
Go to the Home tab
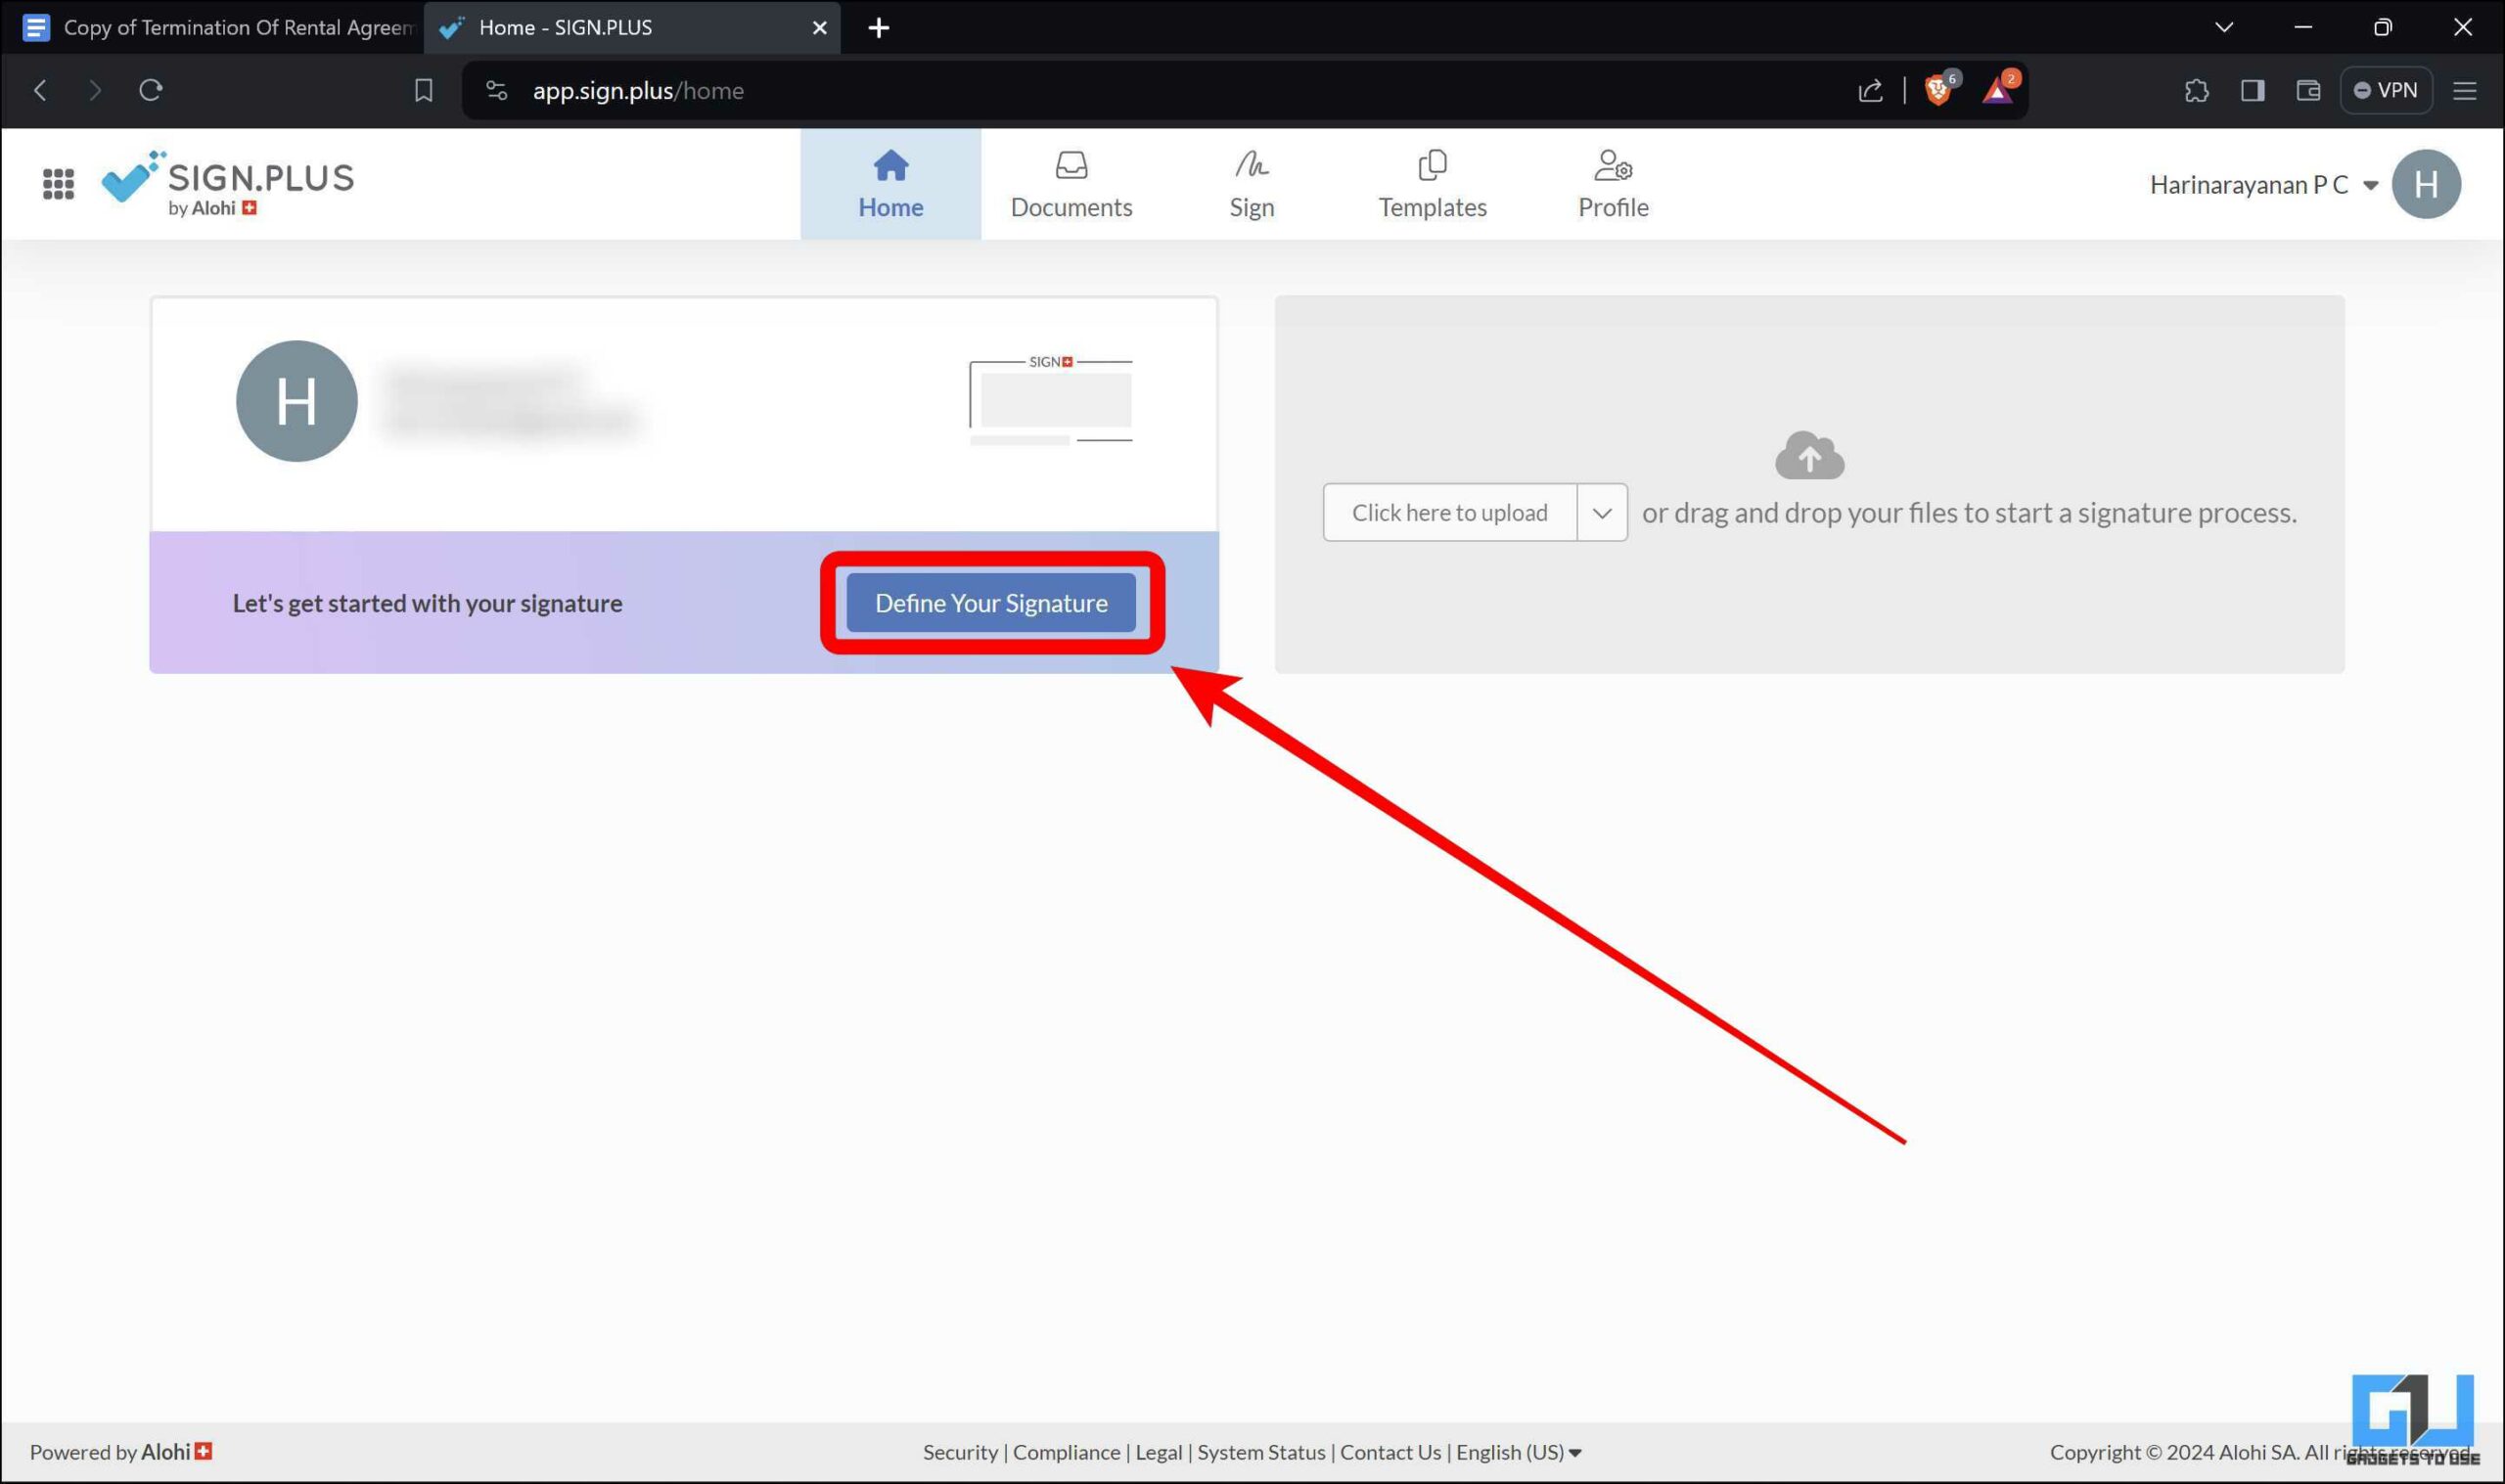[x=890, y=184]
